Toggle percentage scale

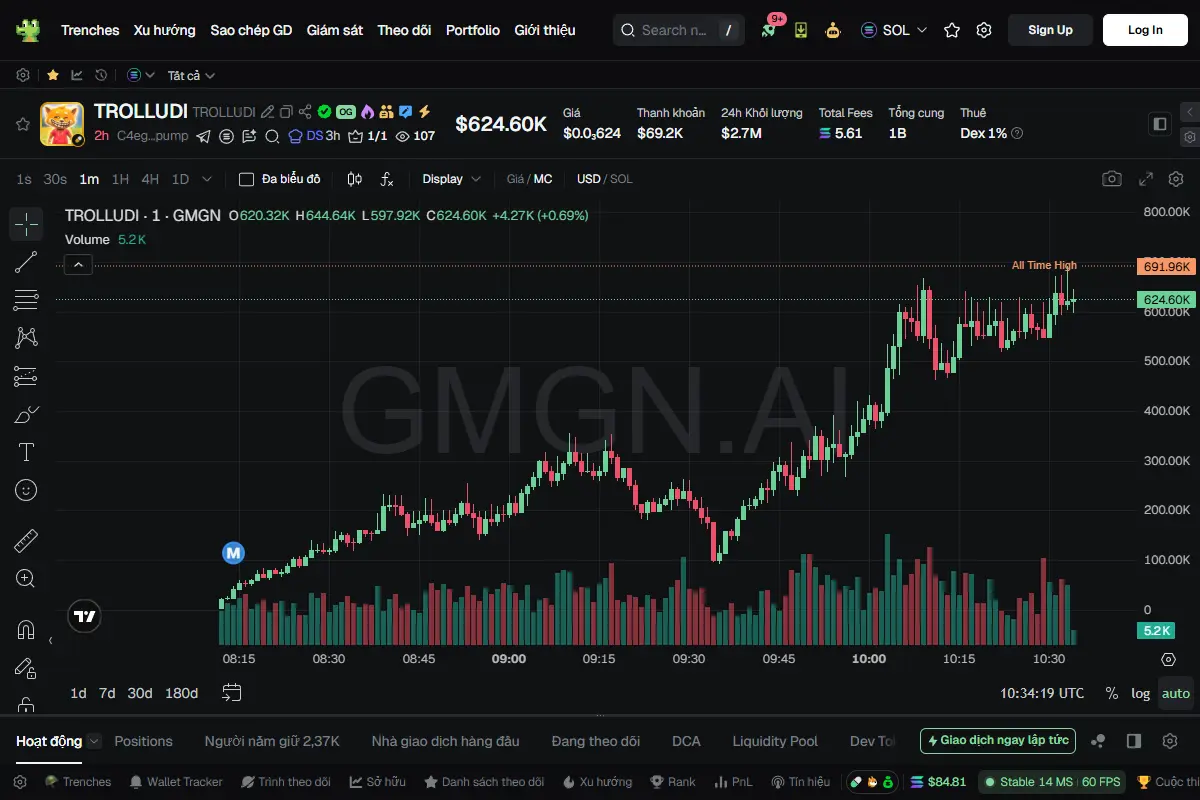pos(1112,693)
